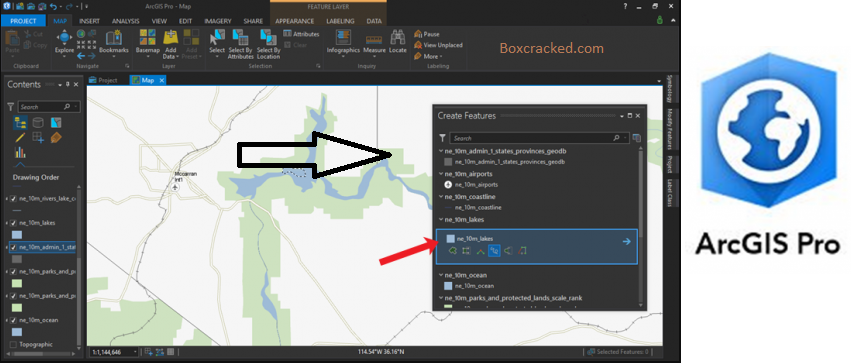Open the Labeling contextual tab

[x=340, y=21]
